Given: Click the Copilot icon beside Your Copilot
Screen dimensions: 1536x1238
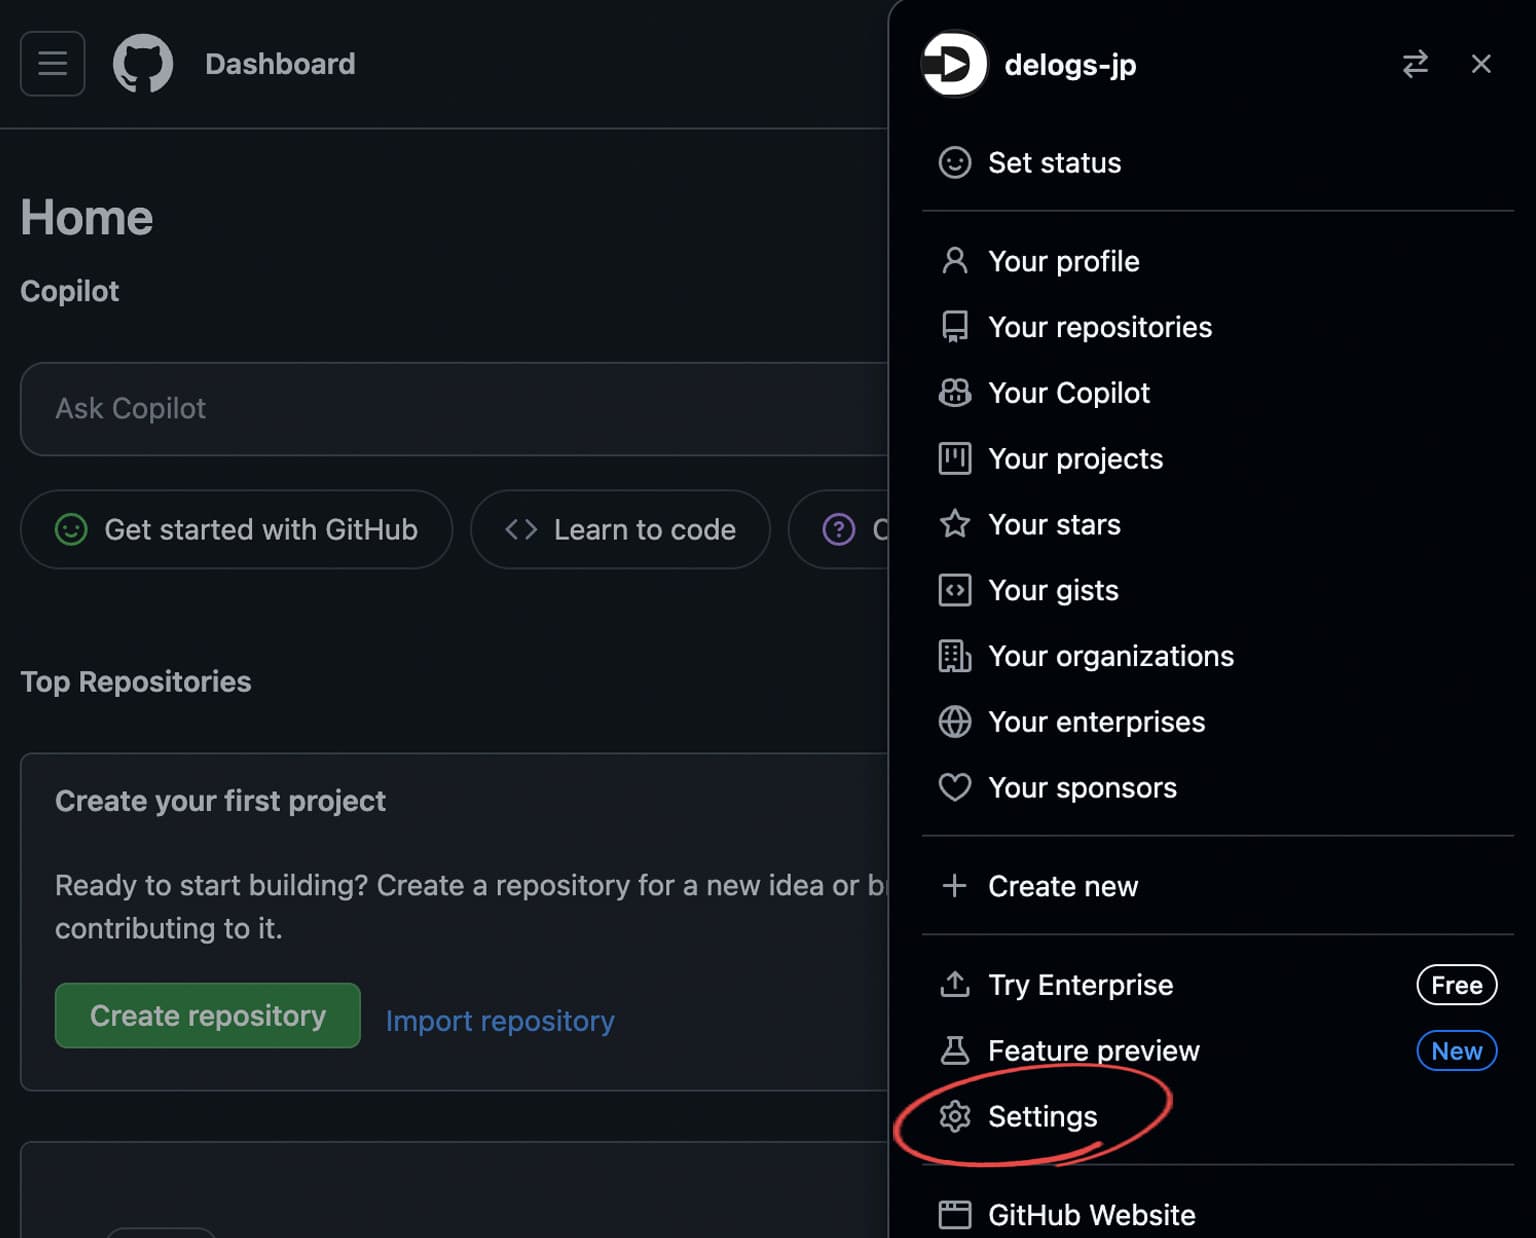Looking at the screenshot, I should click(x=955, y=393).
